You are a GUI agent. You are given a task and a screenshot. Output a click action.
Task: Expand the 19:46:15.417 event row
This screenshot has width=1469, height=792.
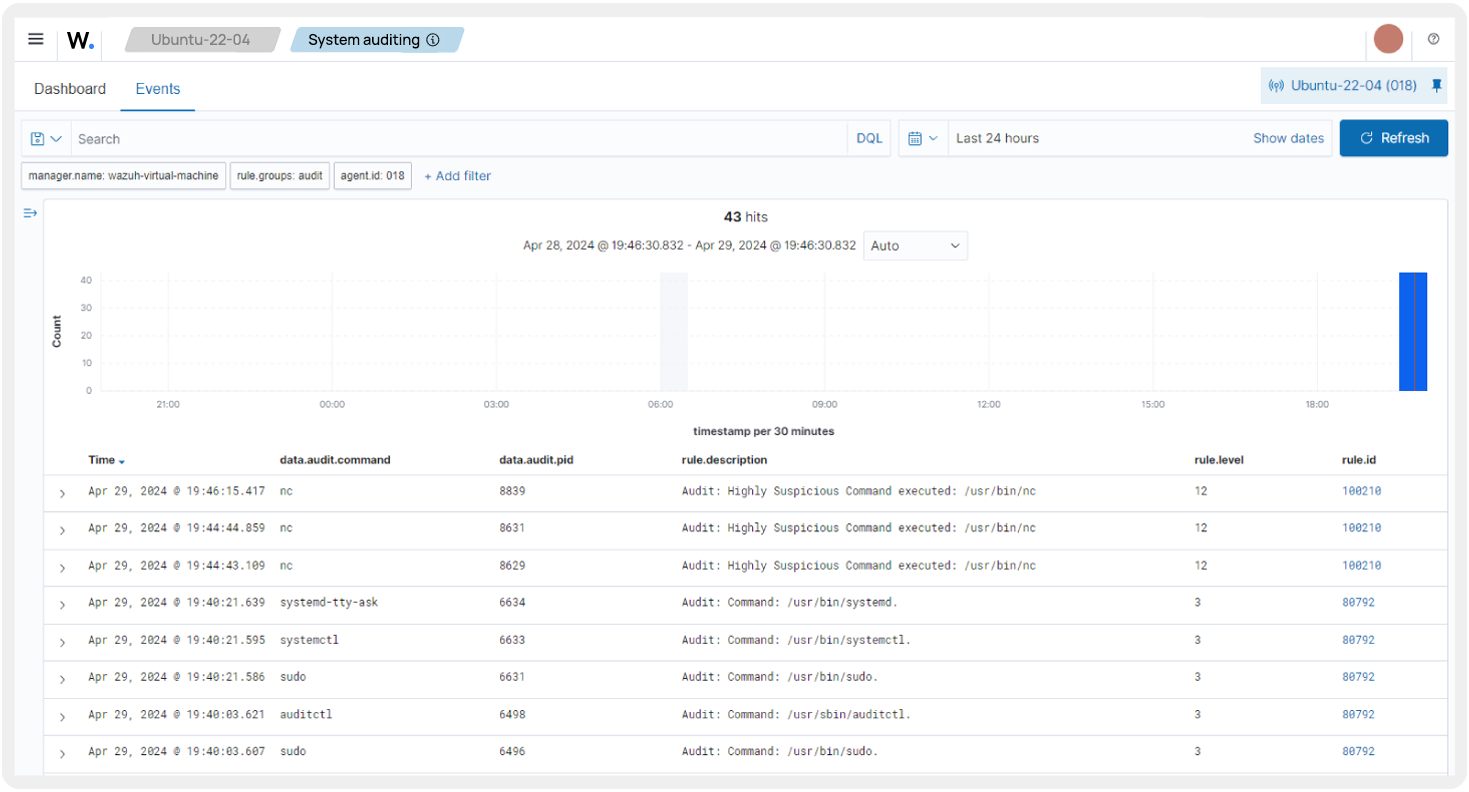pyautogui.click(x=62, y=493)
